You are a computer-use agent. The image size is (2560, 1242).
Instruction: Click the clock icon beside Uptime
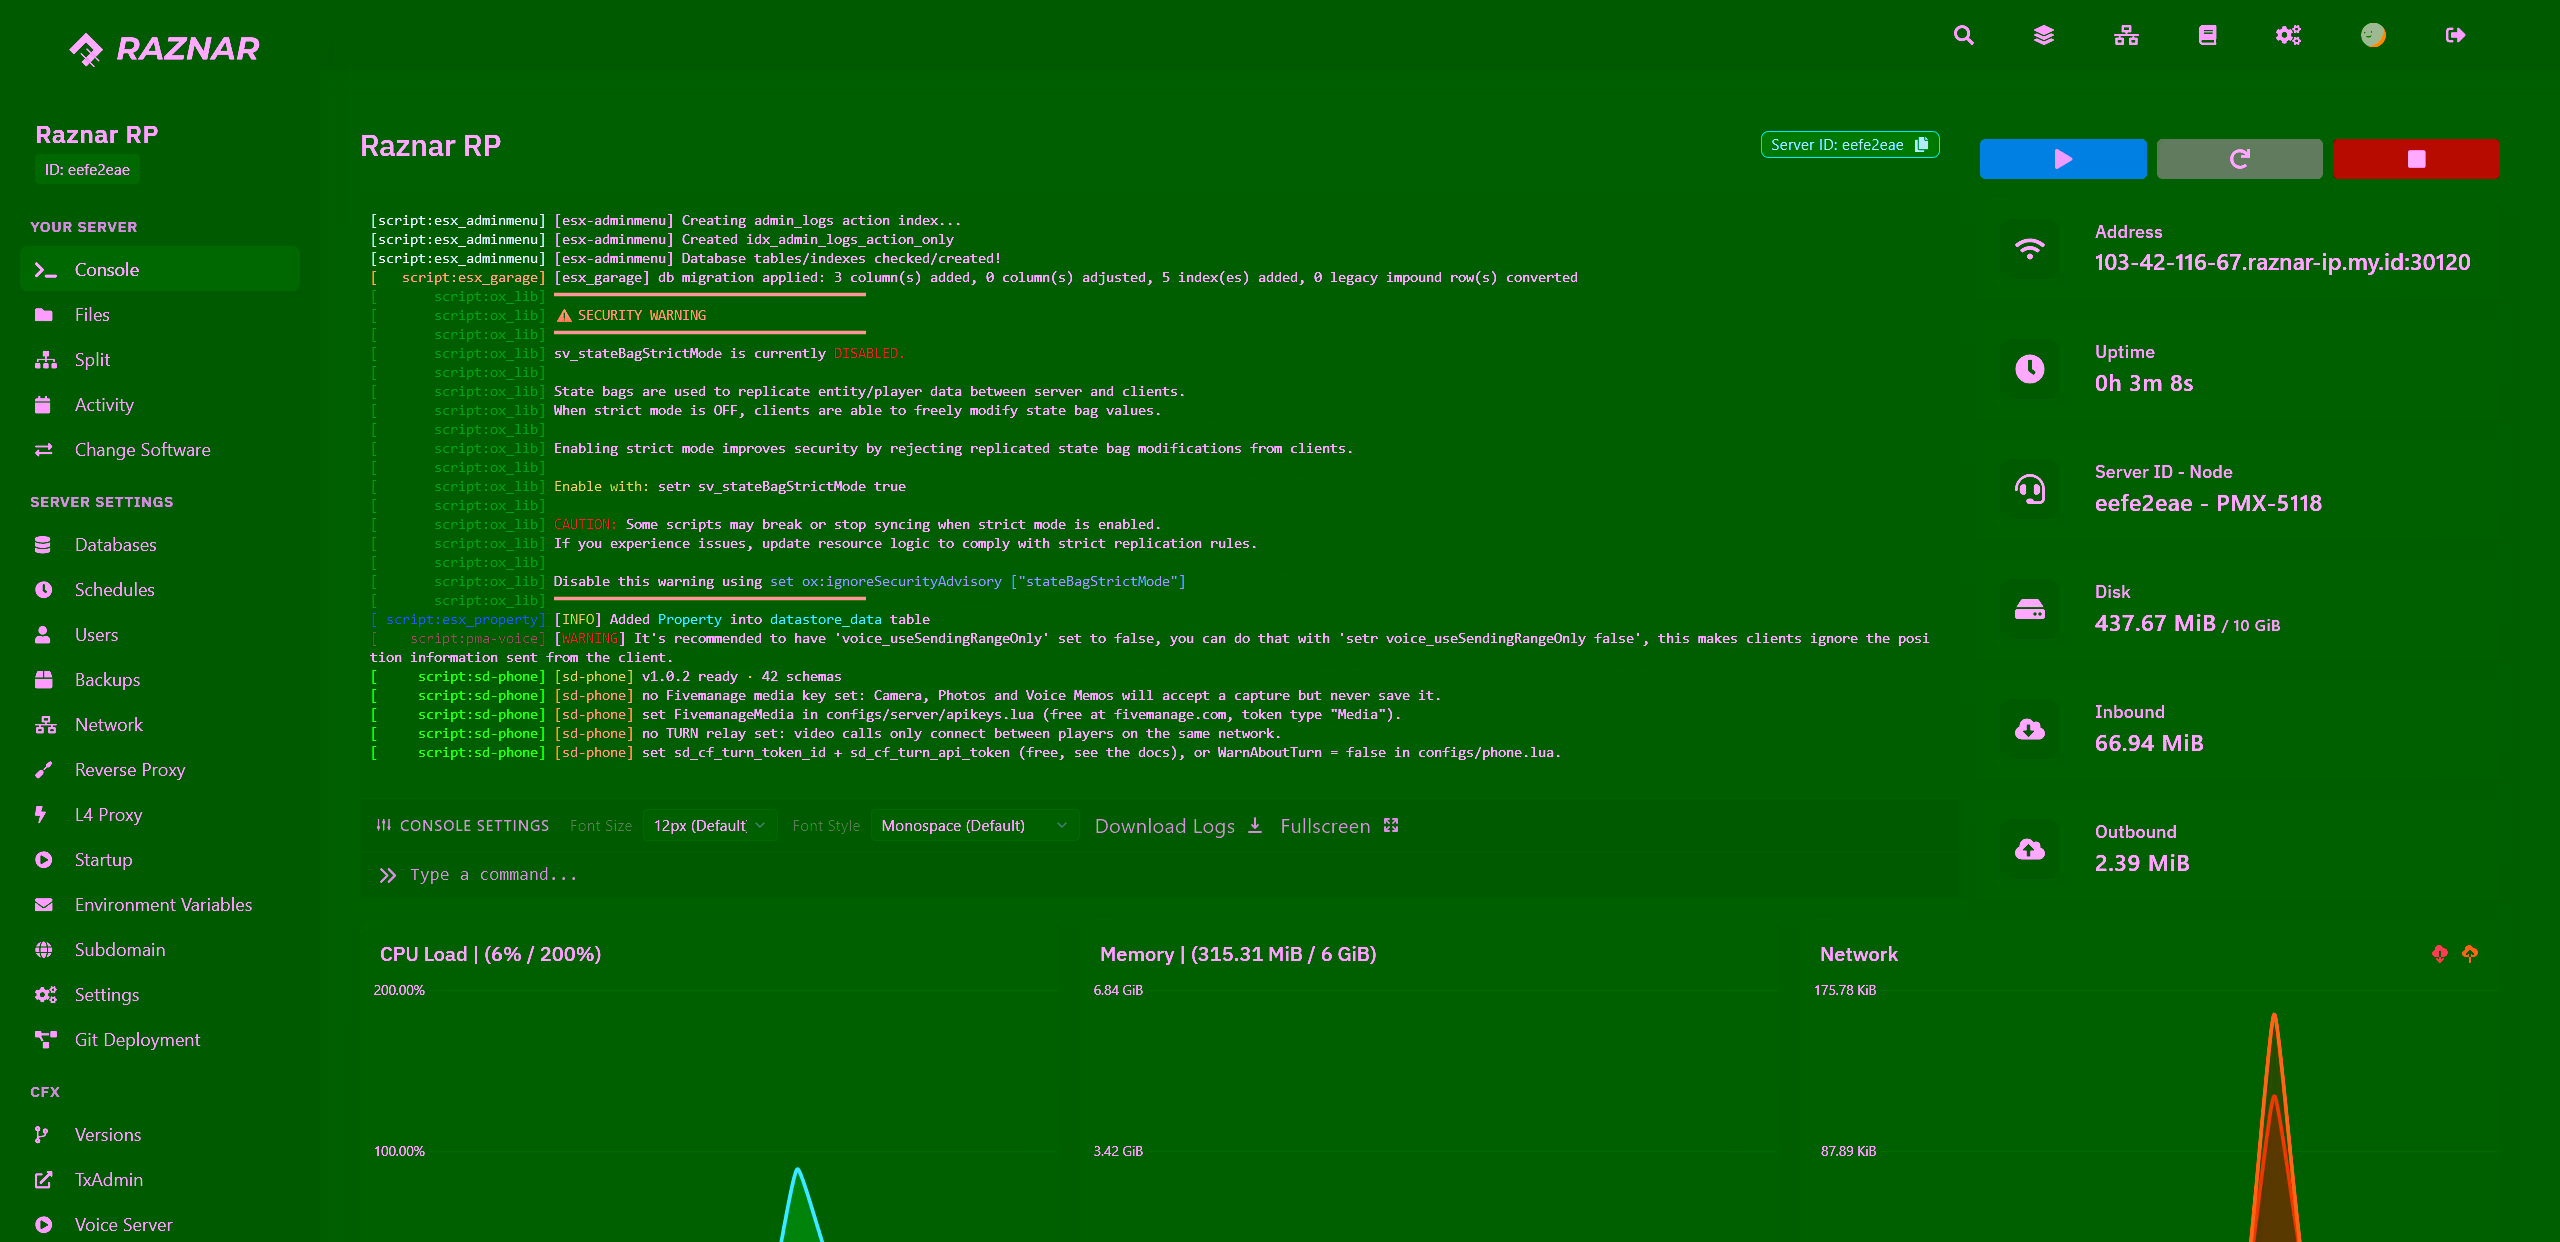click(x=2030, y=369)
